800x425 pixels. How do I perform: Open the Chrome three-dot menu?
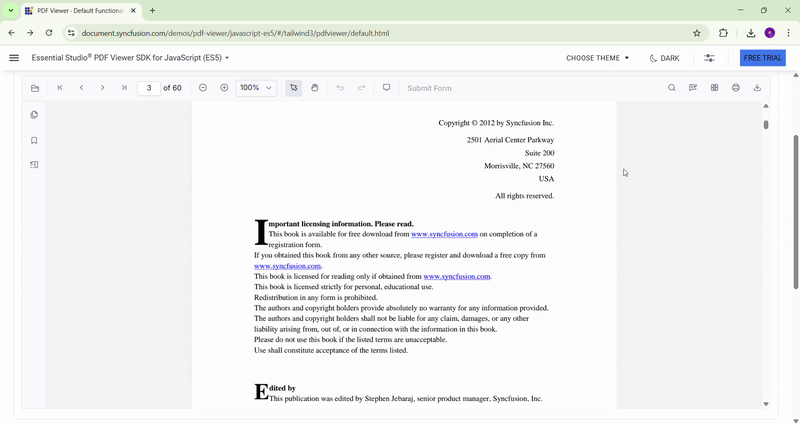pyautogui.click(x=788, y=33)
